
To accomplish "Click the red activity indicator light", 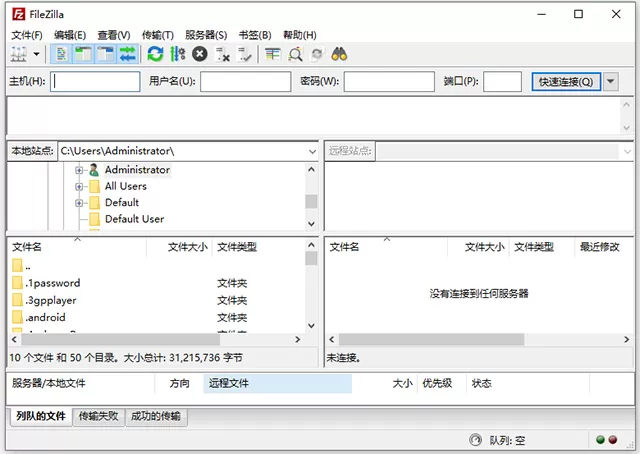I will pos(613,440).
